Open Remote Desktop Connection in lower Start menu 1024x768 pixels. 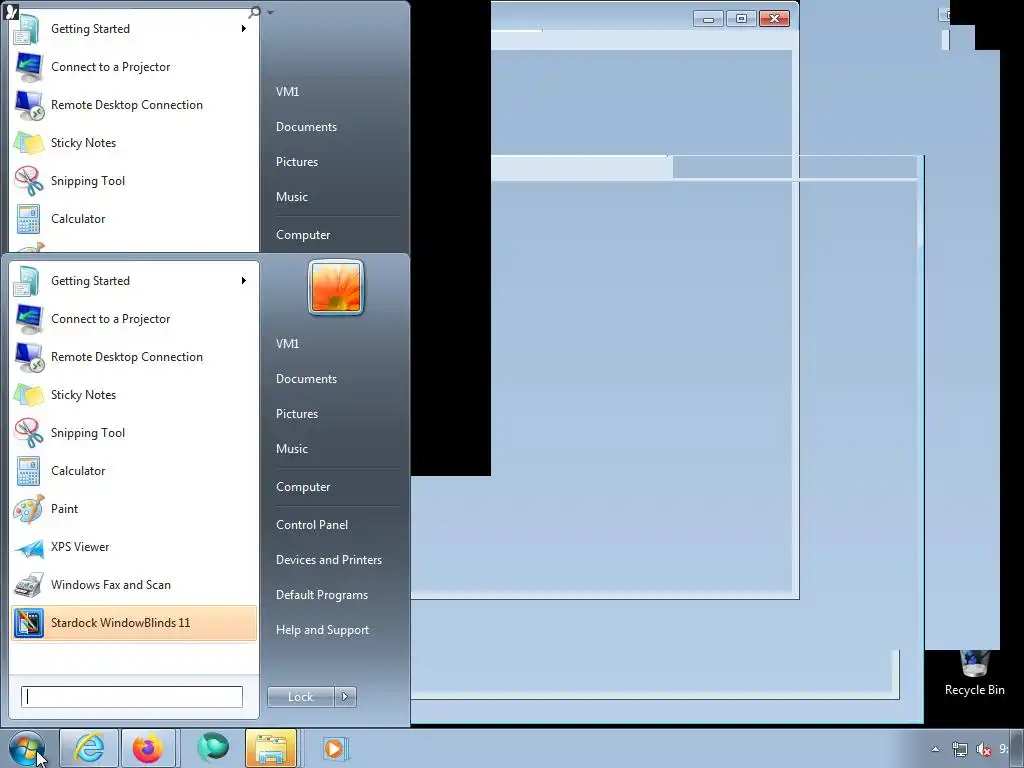pos(133,358)
